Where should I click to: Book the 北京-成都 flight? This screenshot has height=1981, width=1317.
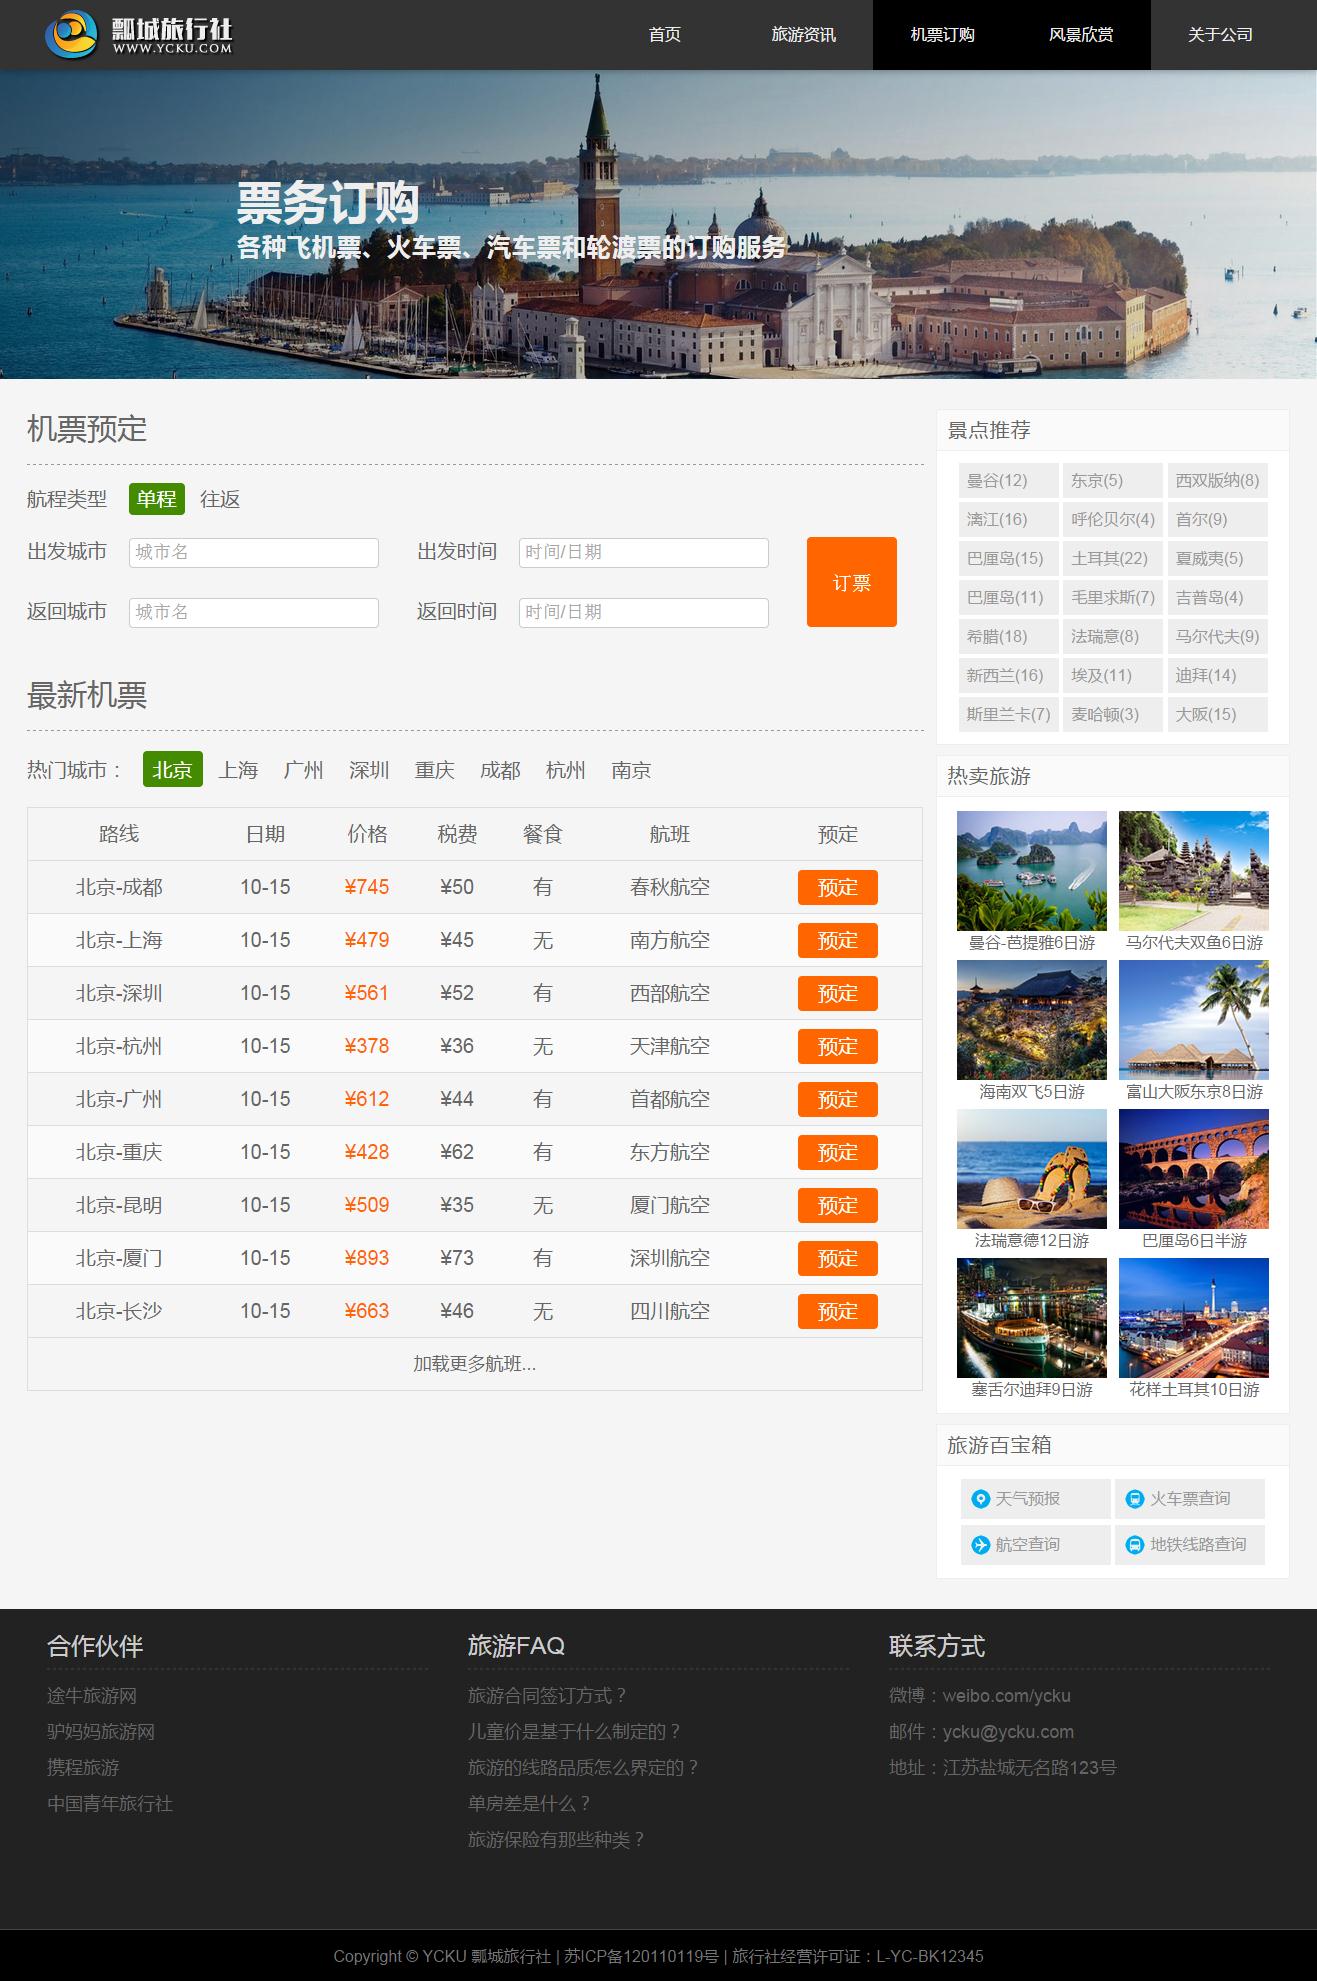point(837,887)
